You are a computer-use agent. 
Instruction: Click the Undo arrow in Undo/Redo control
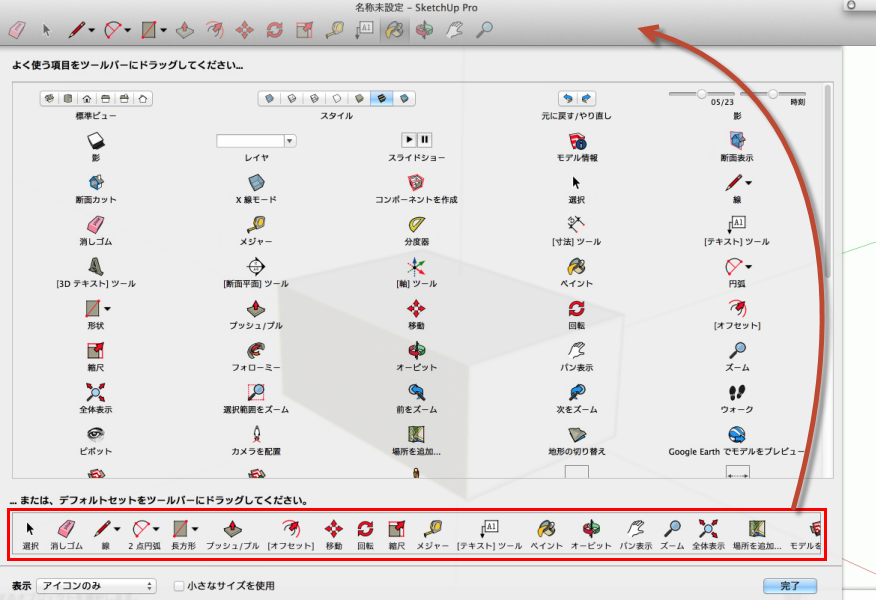567,99
